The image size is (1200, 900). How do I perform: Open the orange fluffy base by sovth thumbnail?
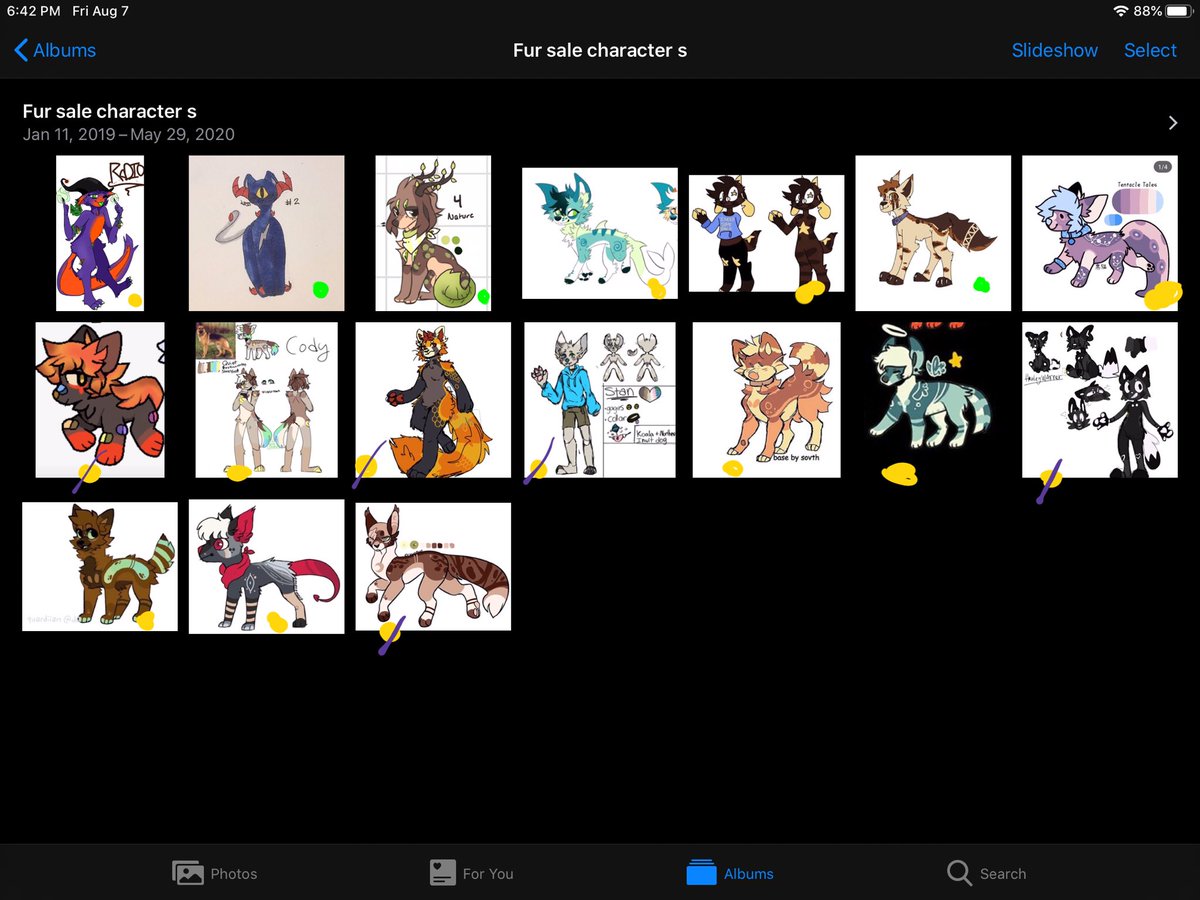point(766,400)
